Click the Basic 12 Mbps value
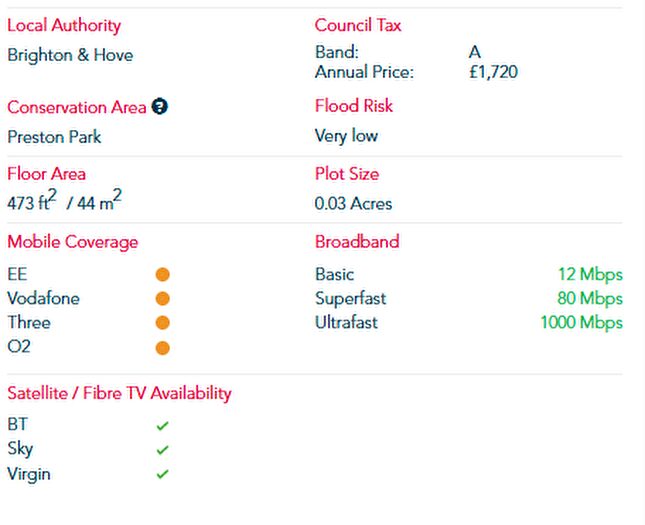Screen dimensions: 645x525 pos(590,274)
